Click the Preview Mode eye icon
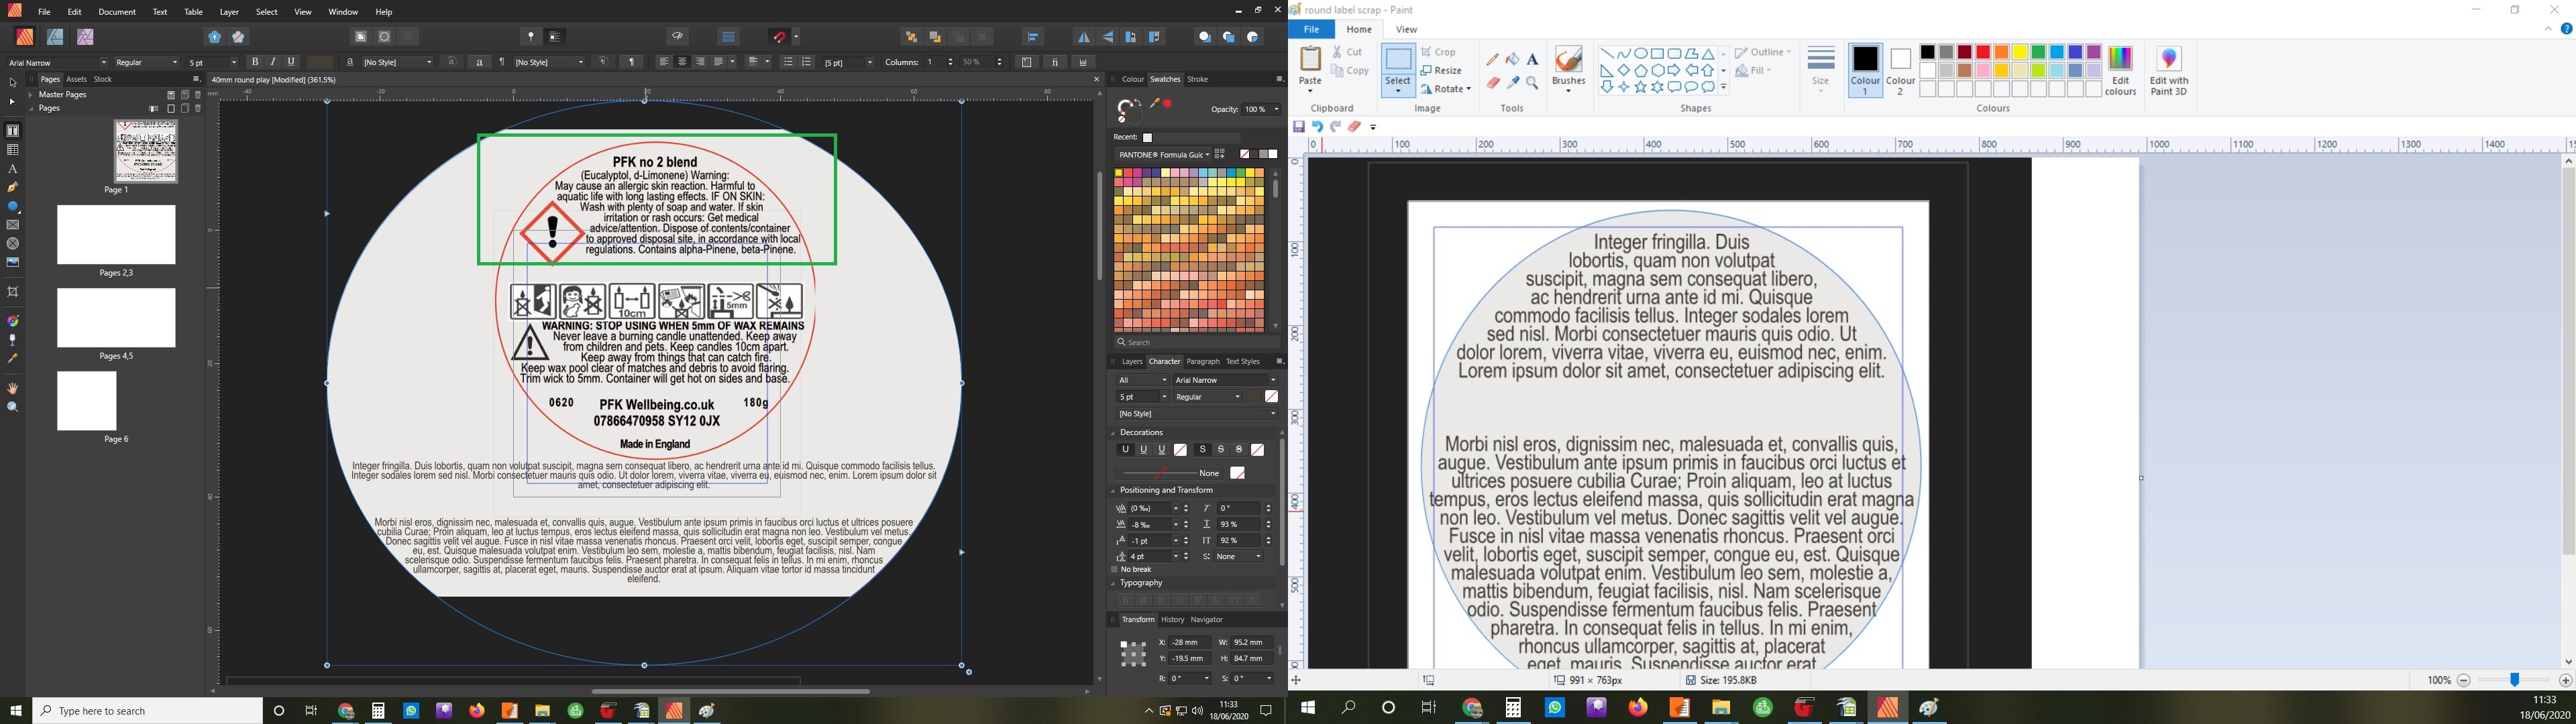Image resolution: width=2576 pixels, height=724 pixels. click(678, 37)
